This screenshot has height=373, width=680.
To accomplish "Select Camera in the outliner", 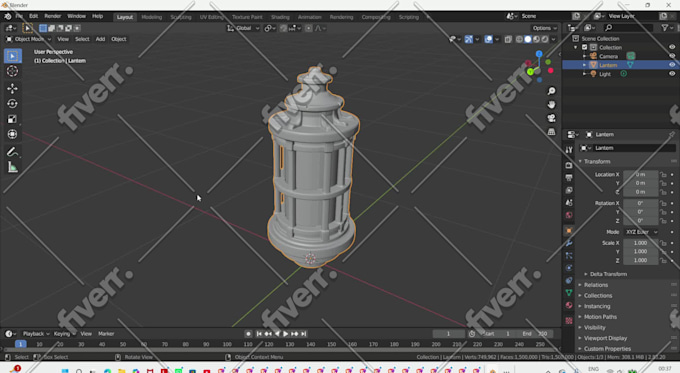I will pos(608,56).
